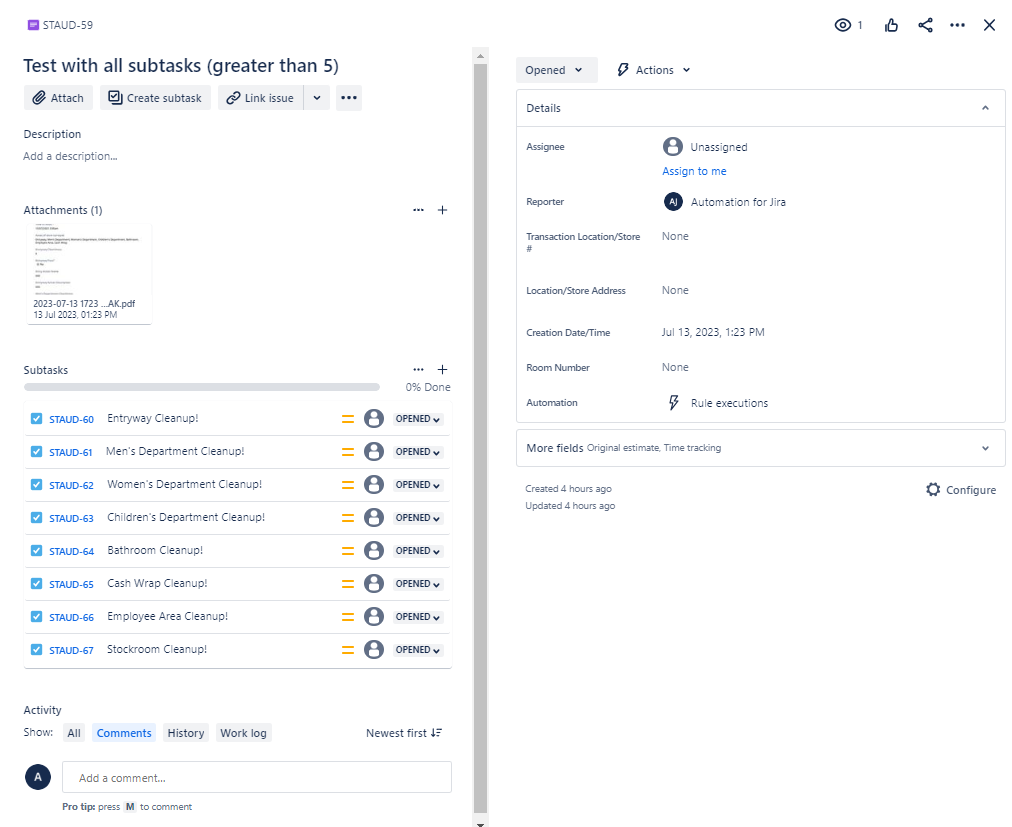The width and height of the screenshot is (1012, 827).
Task: Click the watch eye icon
Action: pos(842,25)
